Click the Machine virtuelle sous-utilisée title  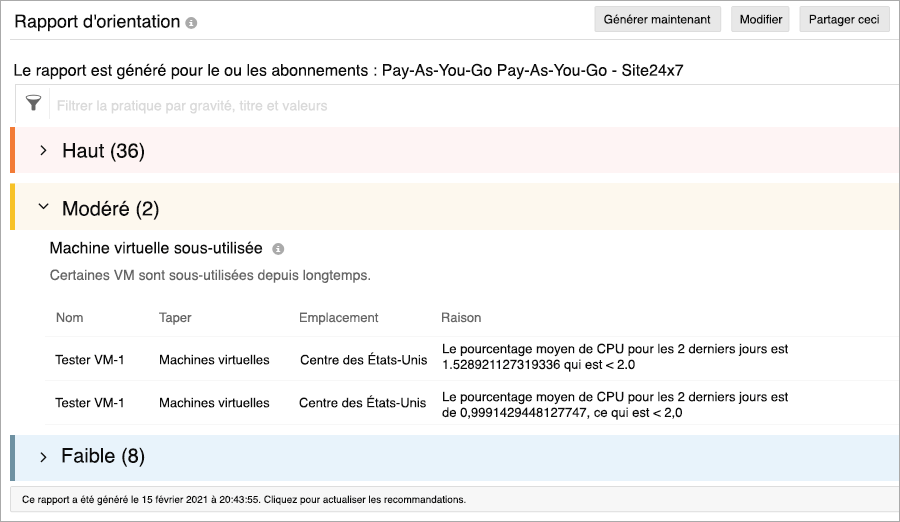156,248
